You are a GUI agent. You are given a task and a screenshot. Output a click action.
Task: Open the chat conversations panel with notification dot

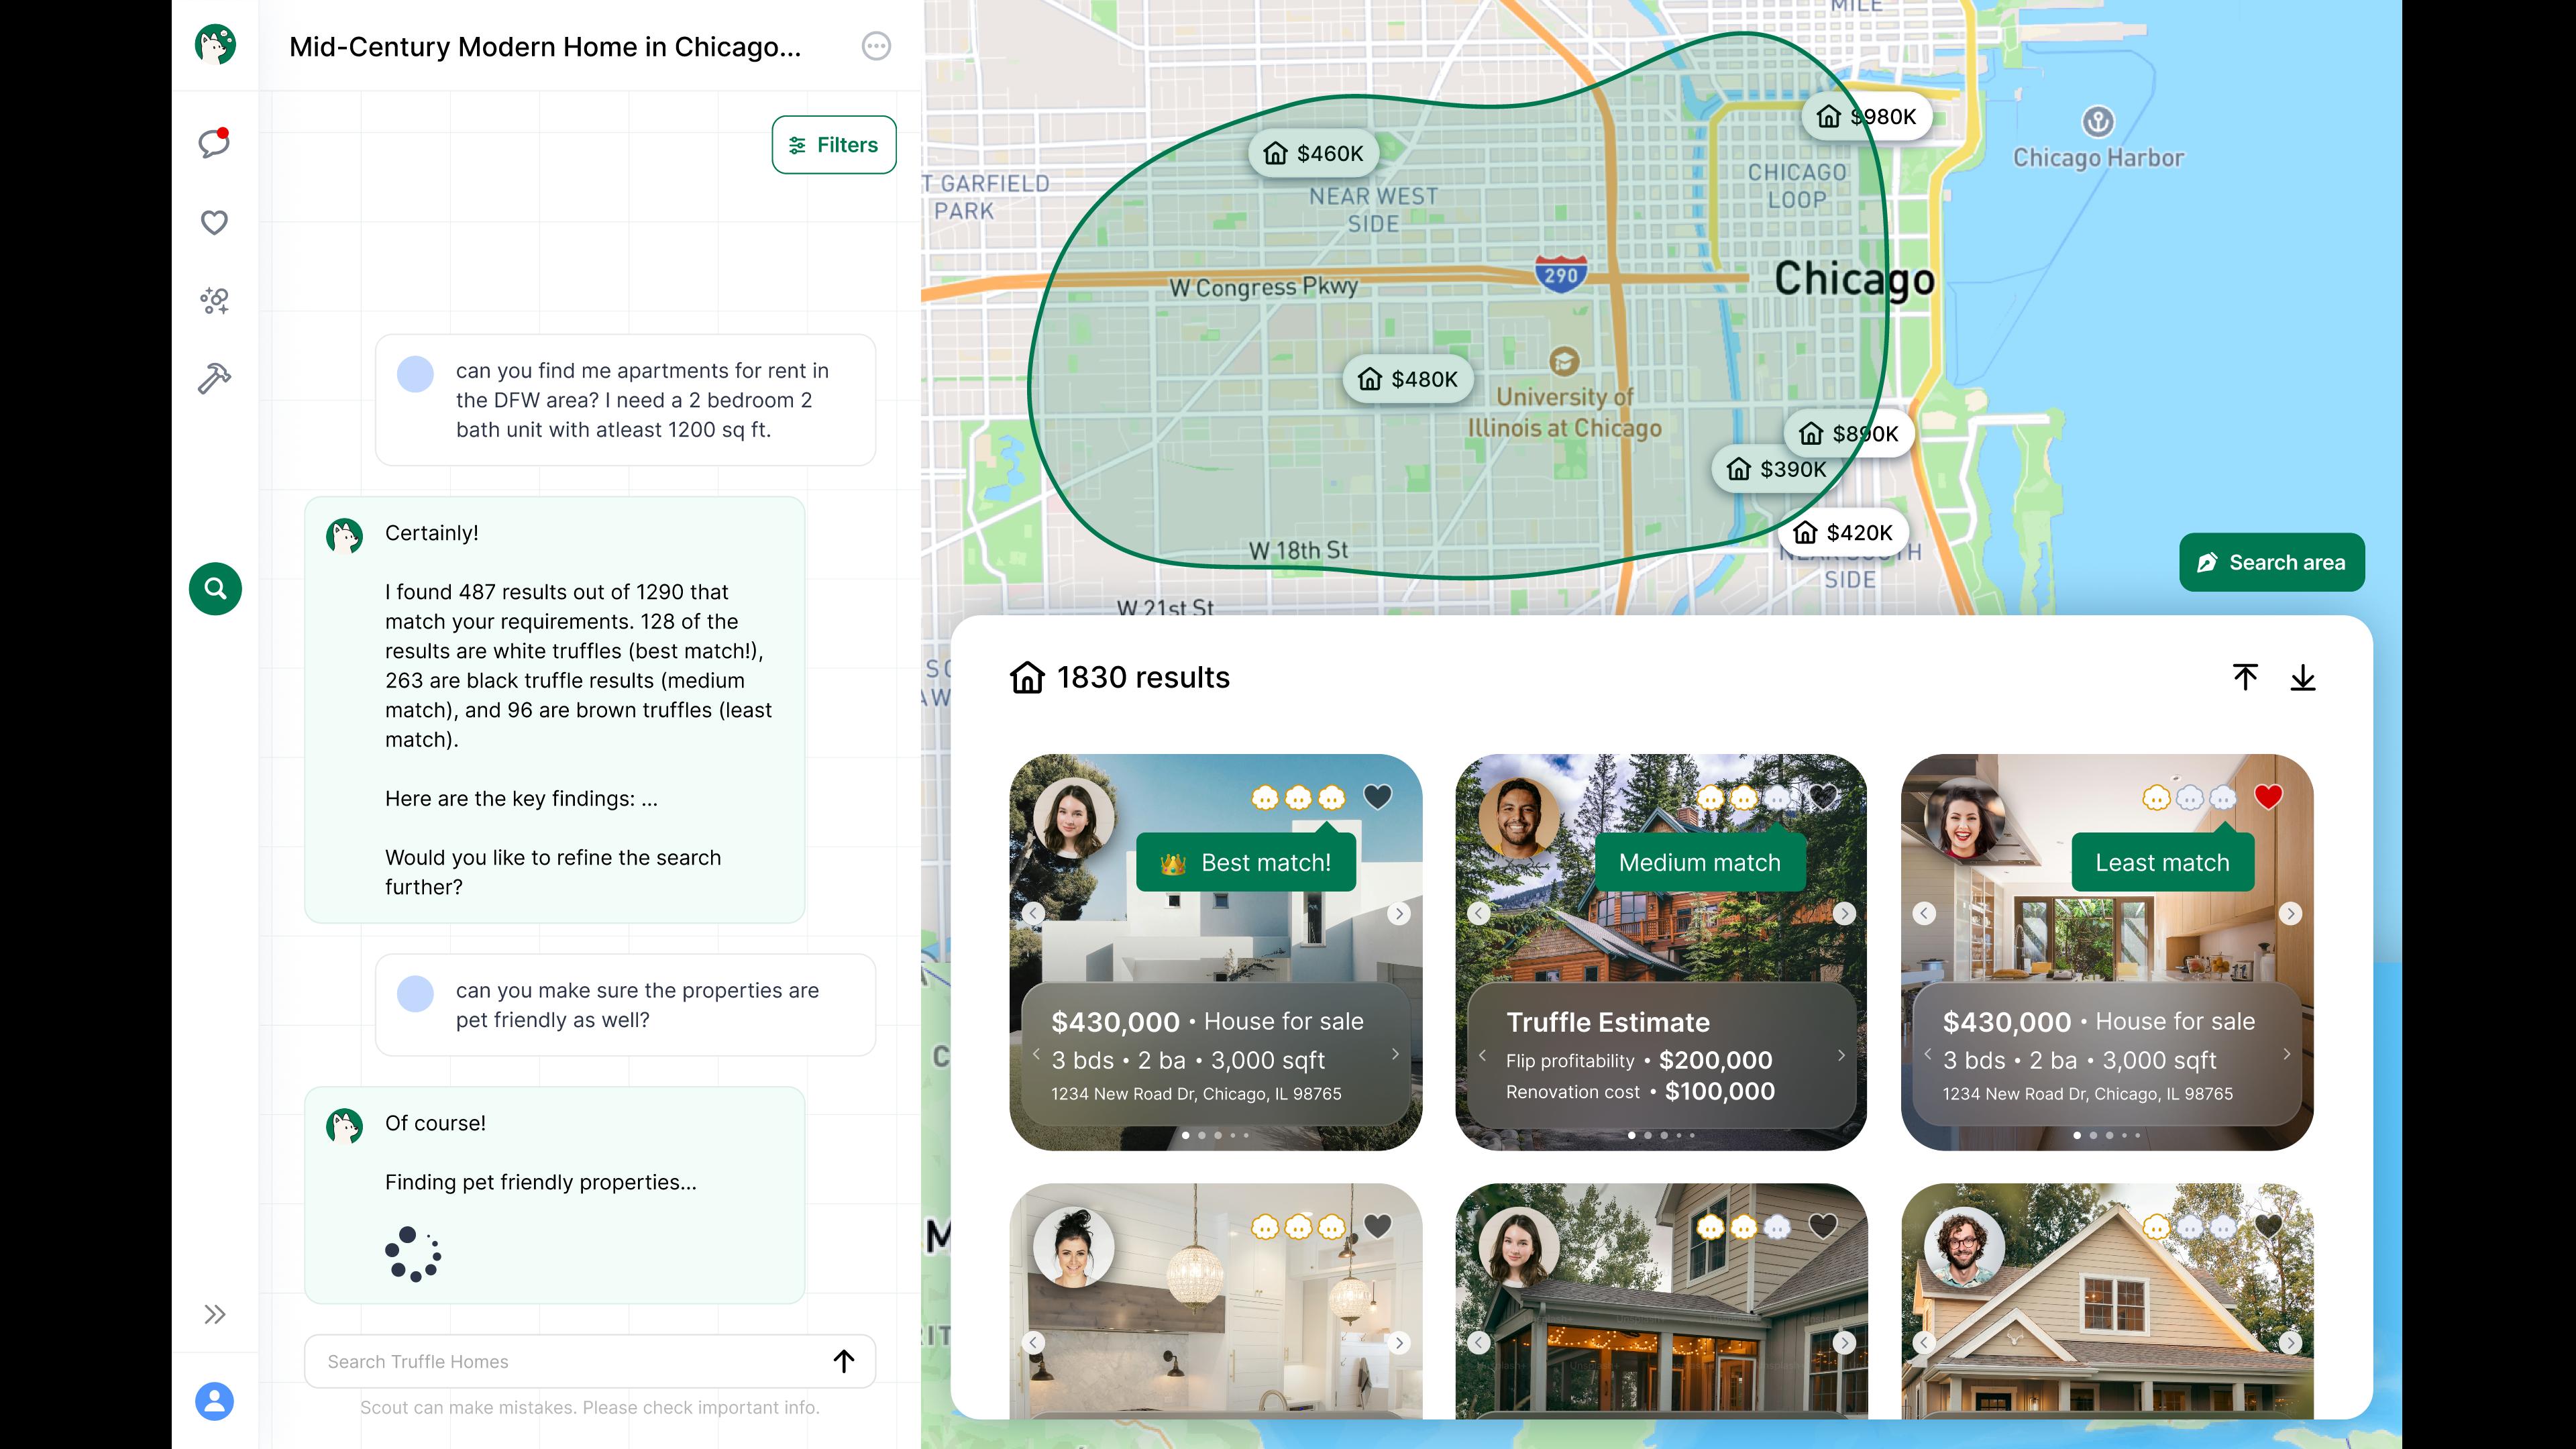click(214, 144)
